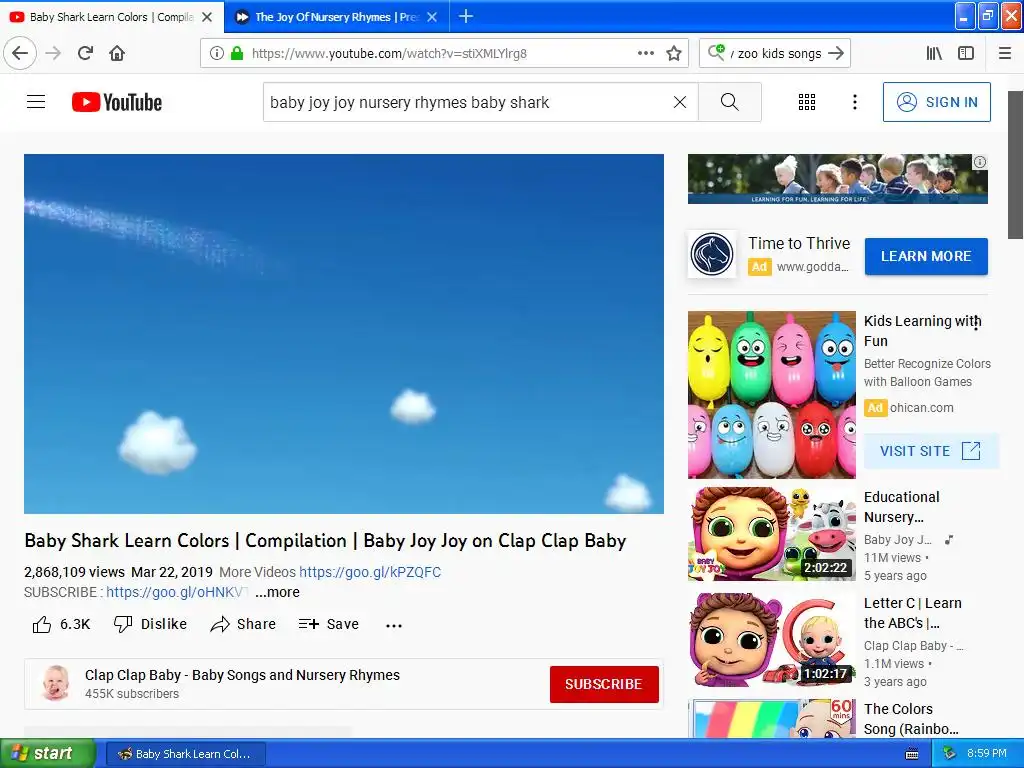The width and height of the screenshot is (1024, 768).
Task: Open the browser home page
Action: coord(117,53)
